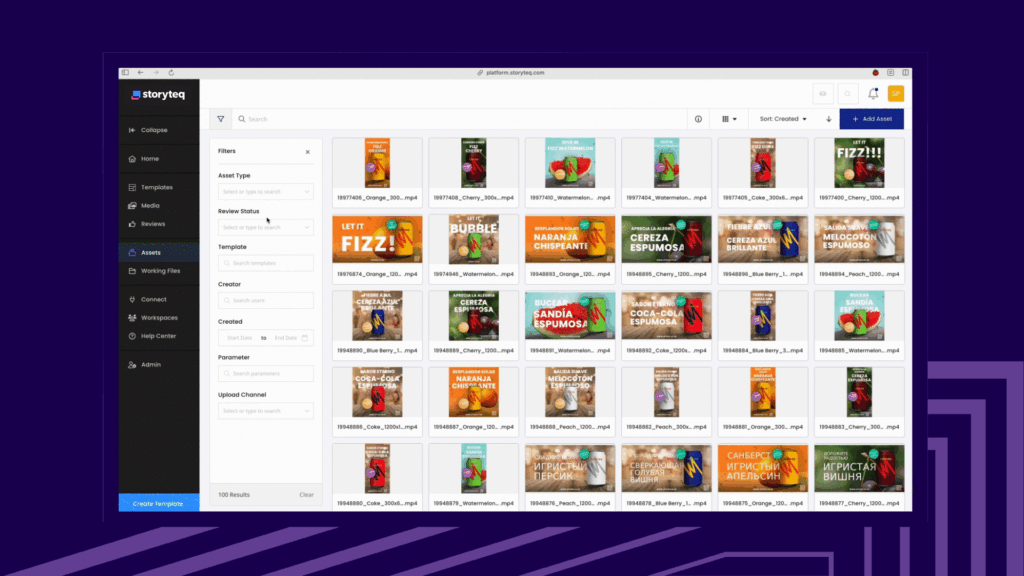The width and height of the screenshot is (1024, 576).
Task: Open asset thumbnail 19977410_Watermelon
Action: (570, 163)
